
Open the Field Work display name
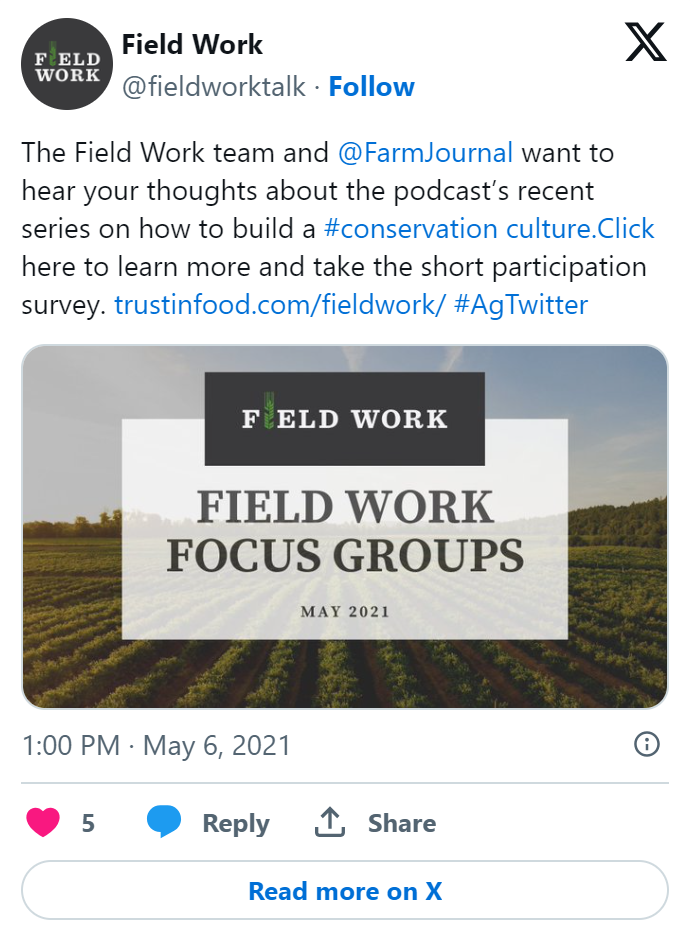(192, 45)
